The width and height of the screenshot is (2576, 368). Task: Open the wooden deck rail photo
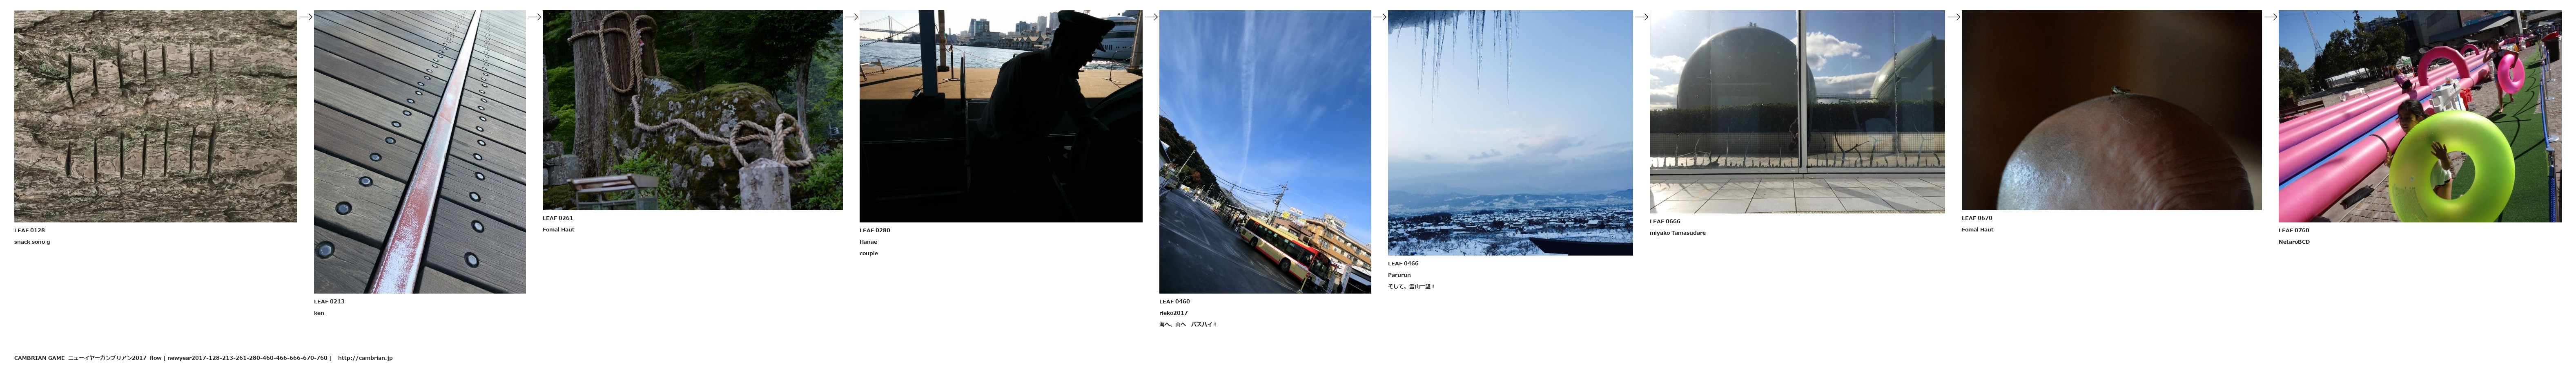[x=420, y=152]
